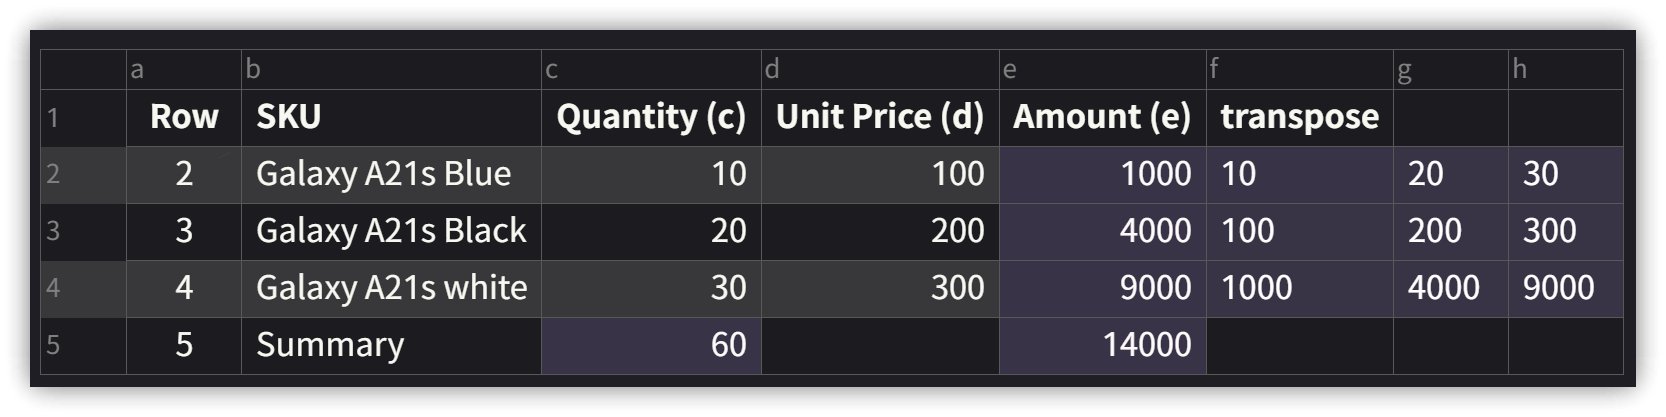
Task: Select column header e
Action: 1102,69
